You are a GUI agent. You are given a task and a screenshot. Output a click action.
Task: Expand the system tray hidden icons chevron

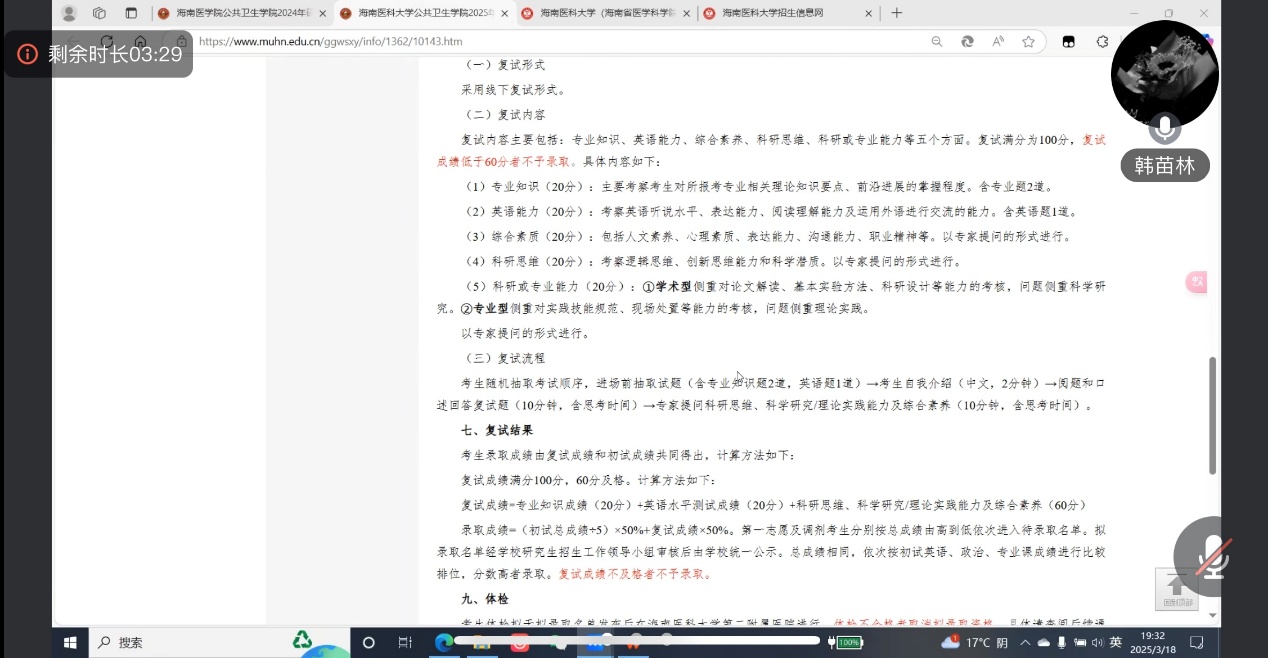[1025, 643]
